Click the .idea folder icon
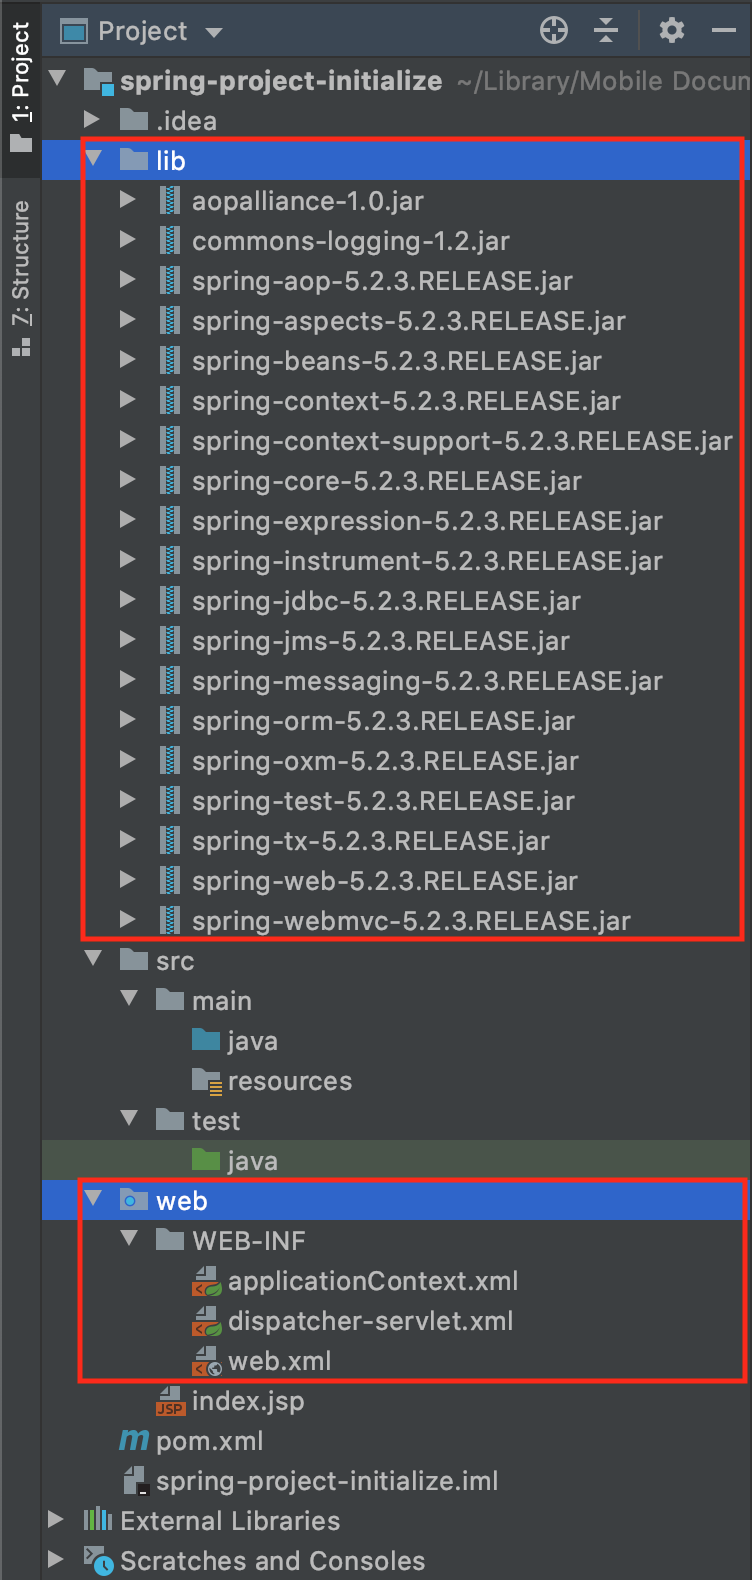Viewport: 752px width, 1580px height. click(x=134, y=121)
